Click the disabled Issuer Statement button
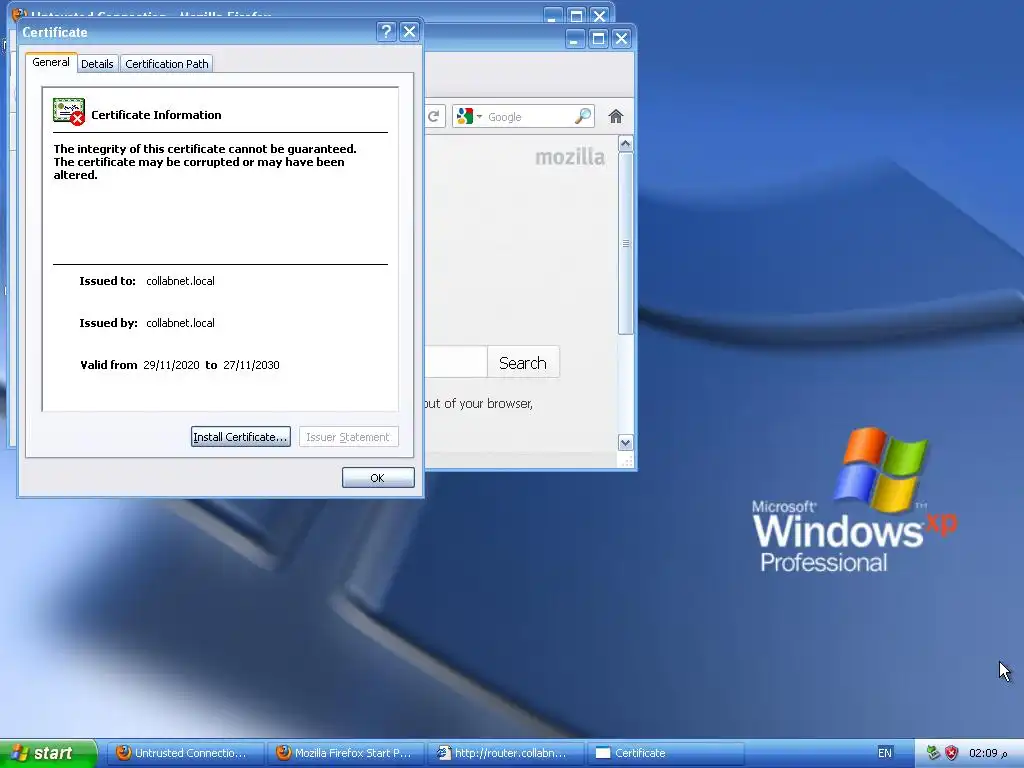 [348, 437]
